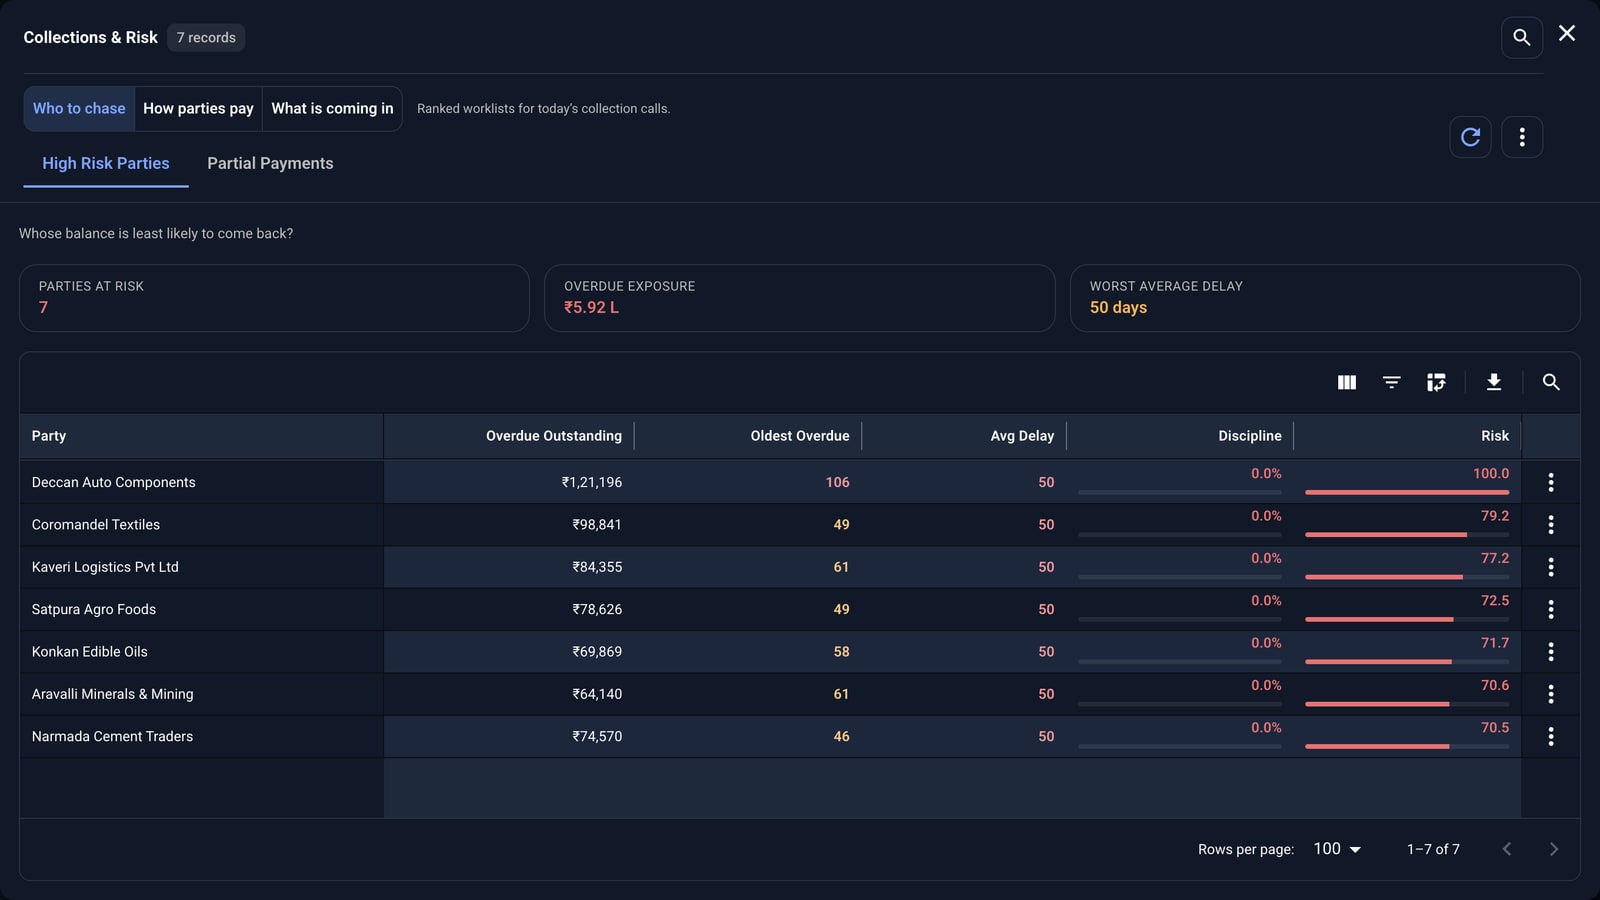This screenshot has height=900, width=1600.
Task: Switch to How parties pay view
Action: coord(198,108)
